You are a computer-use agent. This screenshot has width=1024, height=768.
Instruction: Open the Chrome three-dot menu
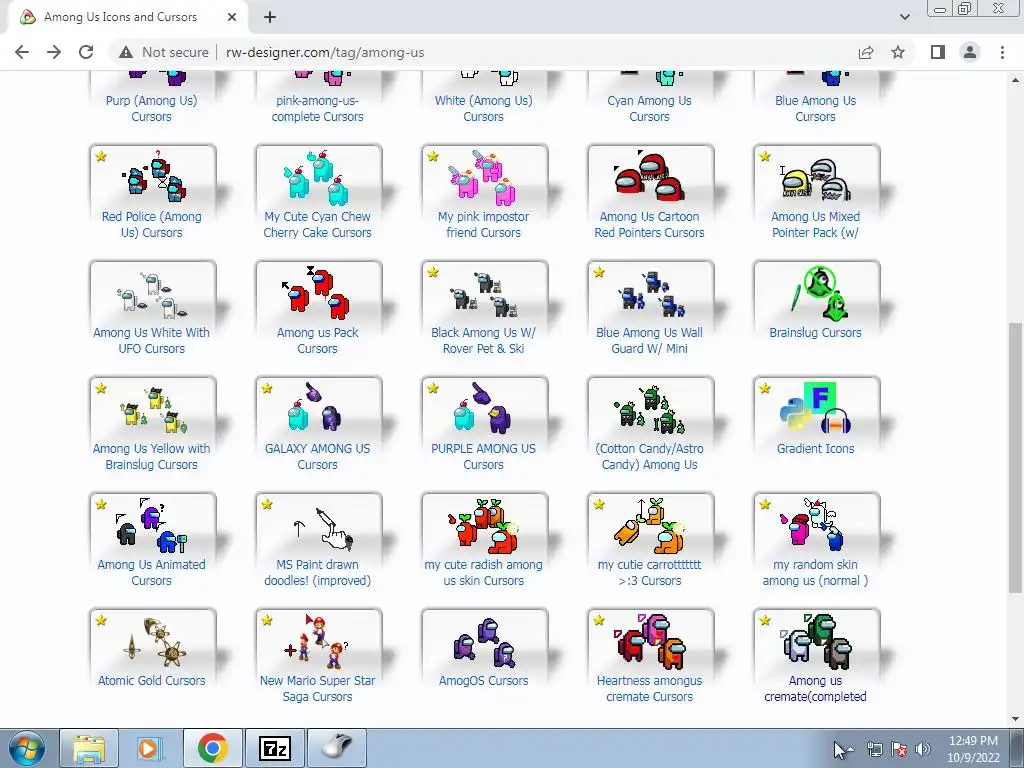point(1002,52)
